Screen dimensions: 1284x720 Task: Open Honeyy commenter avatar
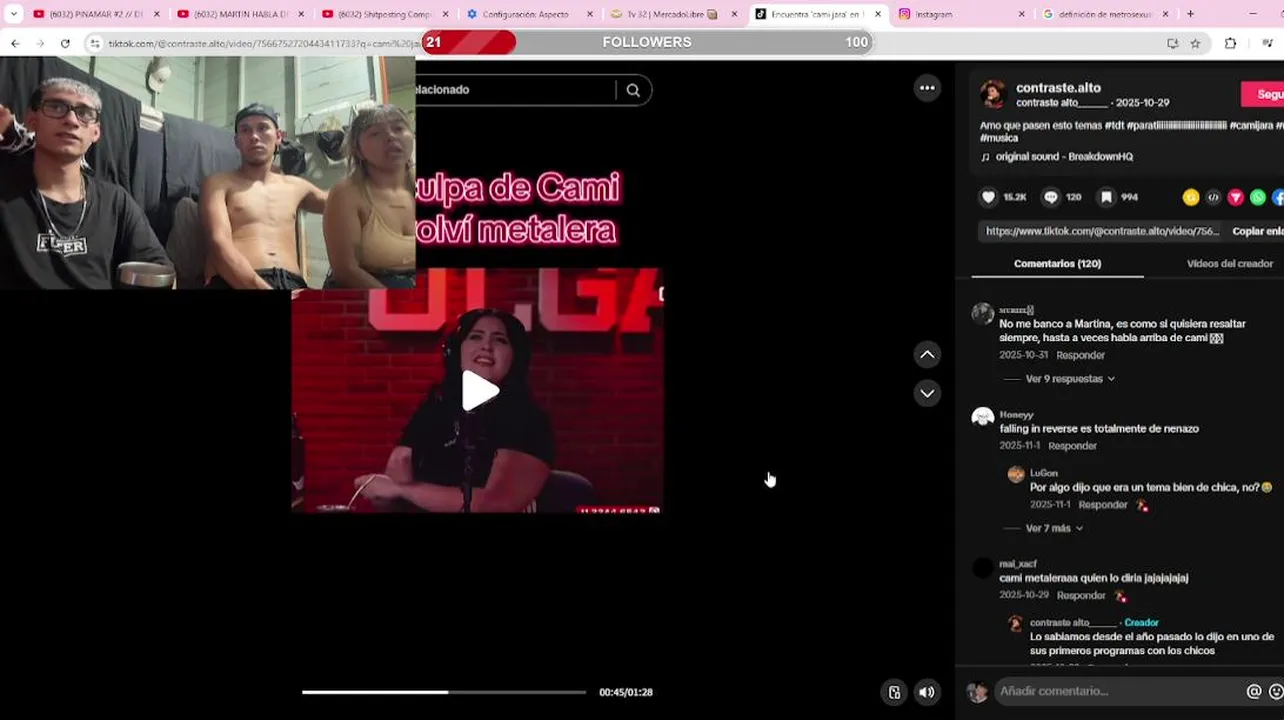click(983, 417)
